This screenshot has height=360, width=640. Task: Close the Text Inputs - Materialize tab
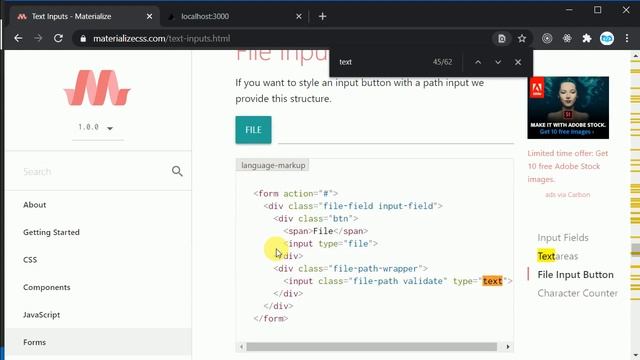(149, 16)
